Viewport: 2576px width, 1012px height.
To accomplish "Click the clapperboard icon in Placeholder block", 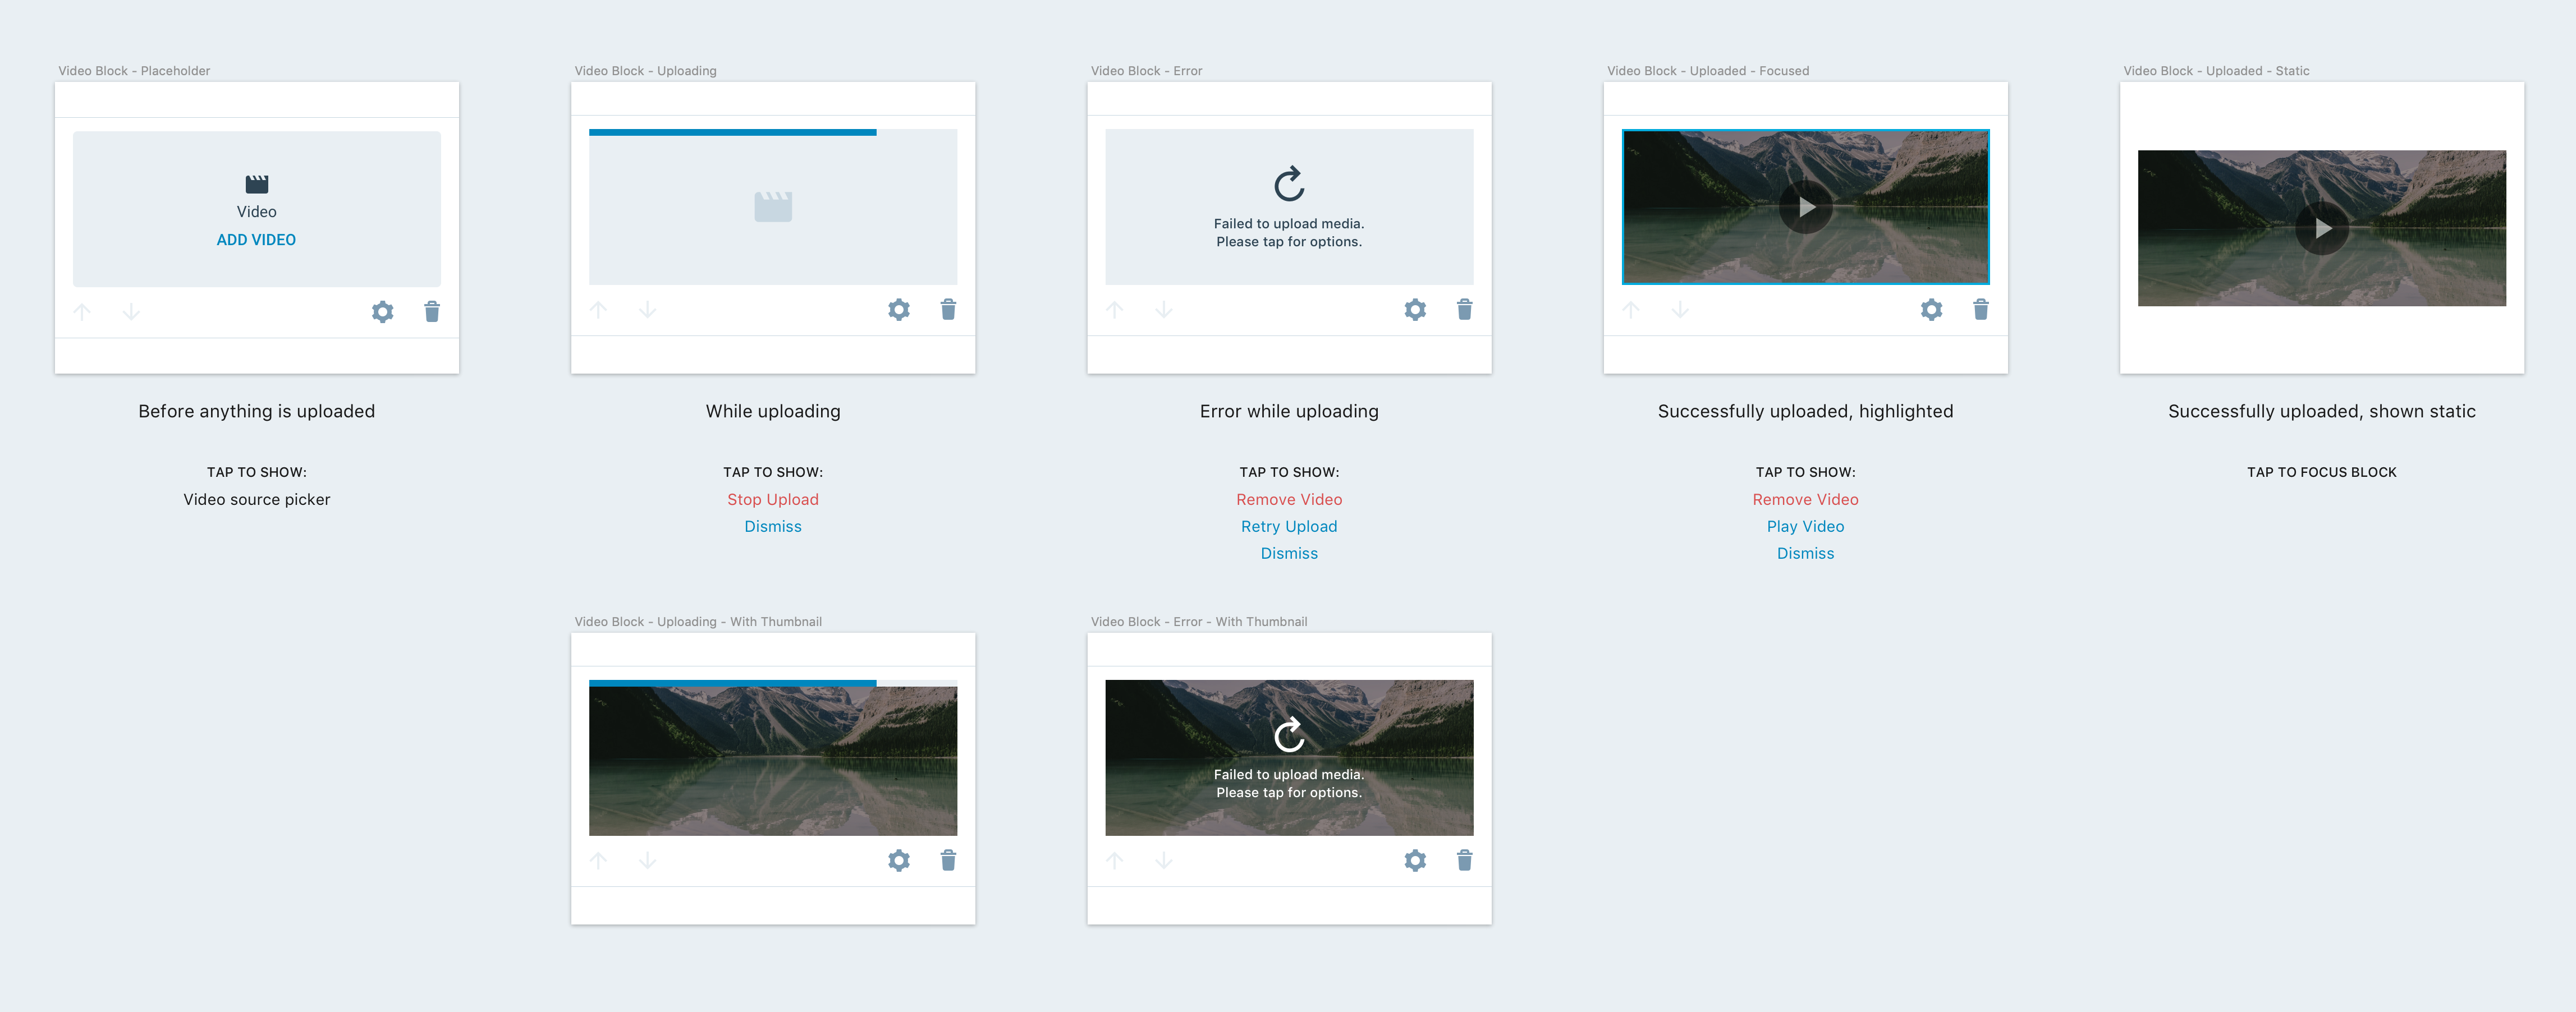I will point(257,184).
